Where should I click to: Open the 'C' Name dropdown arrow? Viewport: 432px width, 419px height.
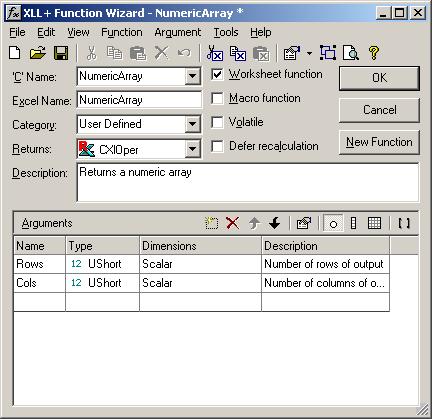point(192,76)
